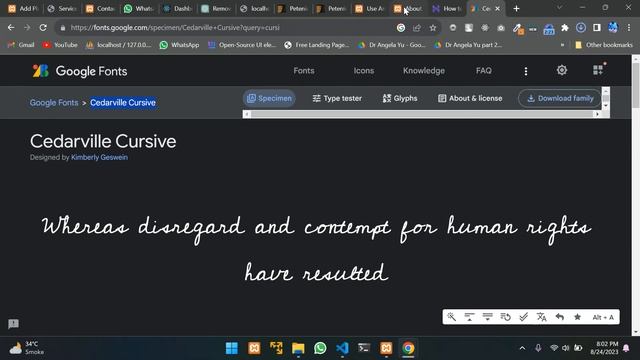Open the Windows Start menu
The image size is (640, 360).
[x=231, y=348]
